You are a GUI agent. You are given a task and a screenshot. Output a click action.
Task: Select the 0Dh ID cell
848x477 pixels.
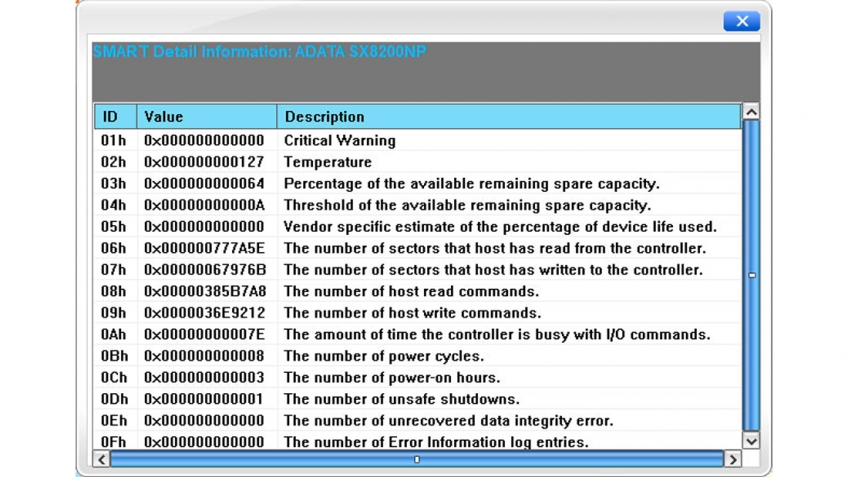[115, 399]
